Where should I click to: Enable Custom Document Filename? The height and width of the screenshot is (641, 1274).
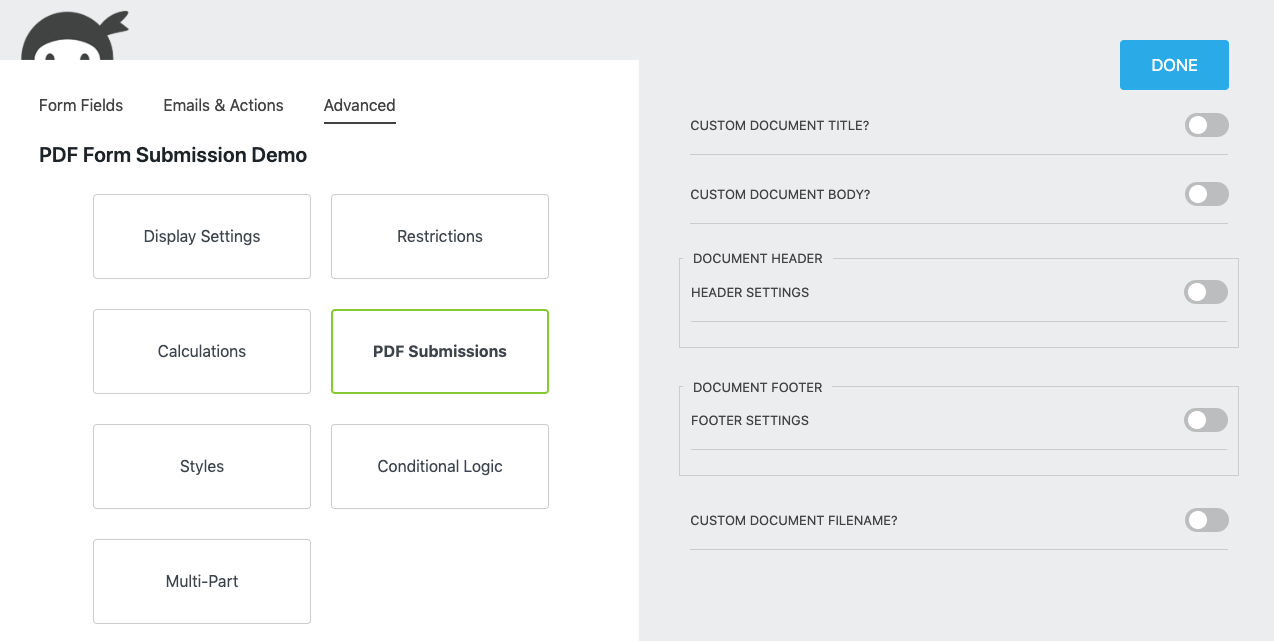1206,520
